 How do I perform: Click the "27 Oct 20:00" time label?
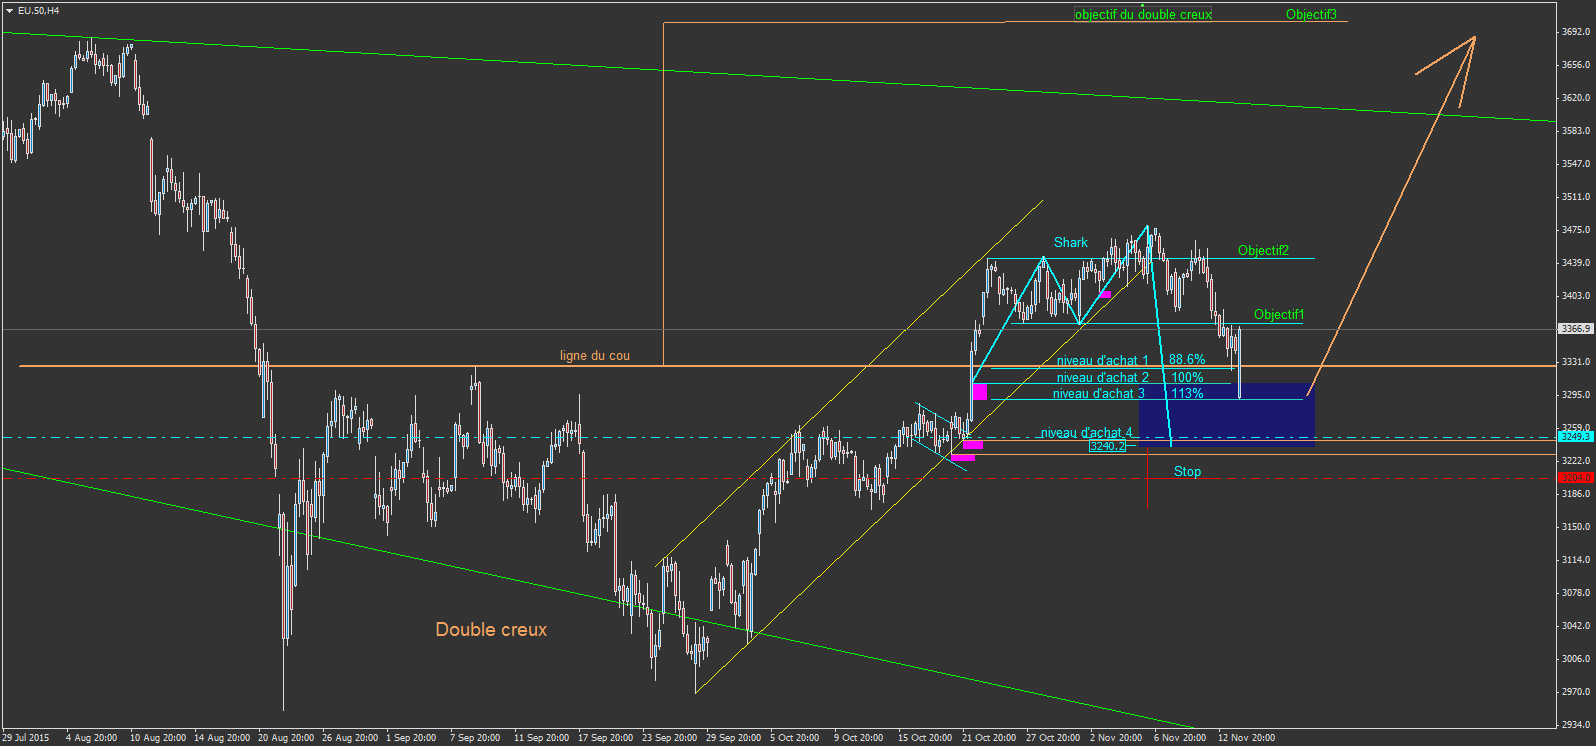coord(1054,738)
